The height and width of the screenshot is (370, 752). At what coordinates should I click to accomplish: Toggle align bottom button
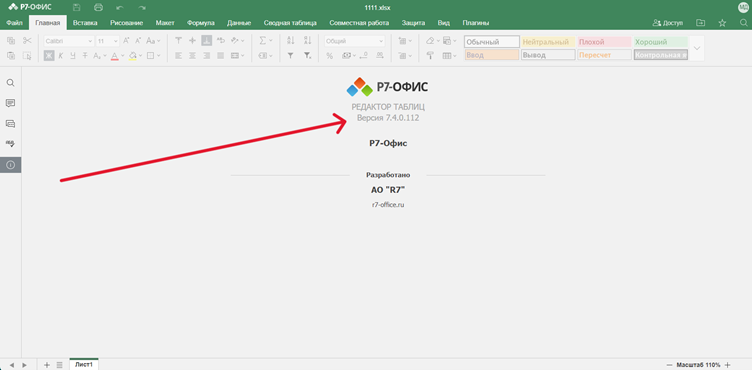pyautogui.click(x=206, y=41)
